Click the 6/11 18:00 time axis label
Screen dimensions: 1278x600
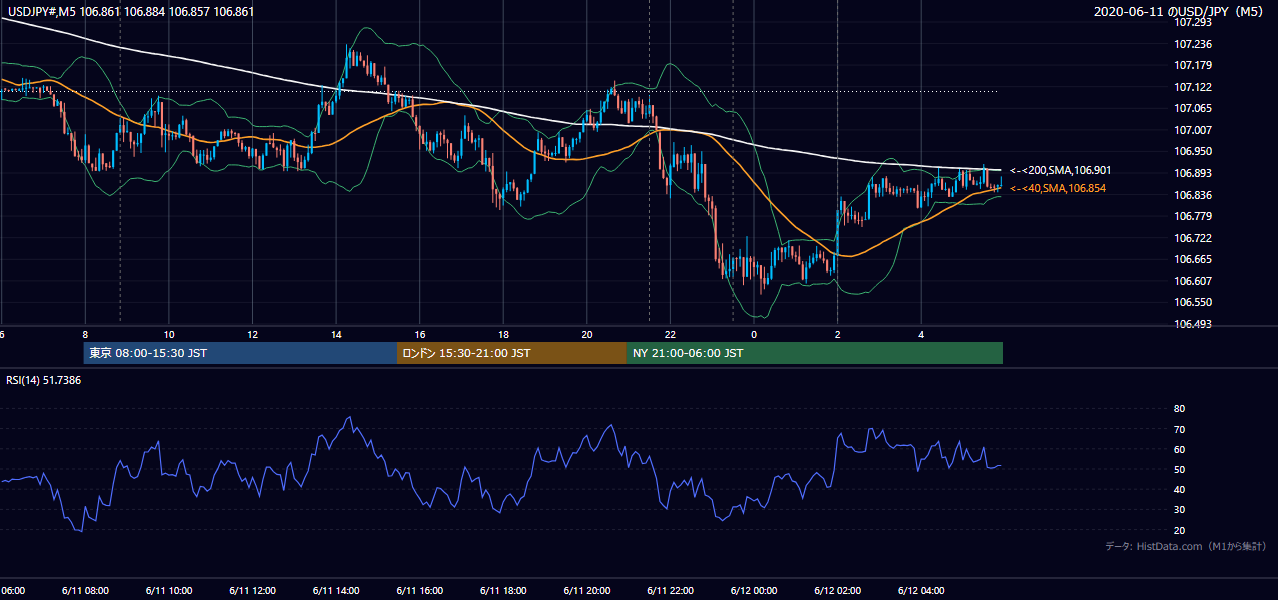pos(503,590)
